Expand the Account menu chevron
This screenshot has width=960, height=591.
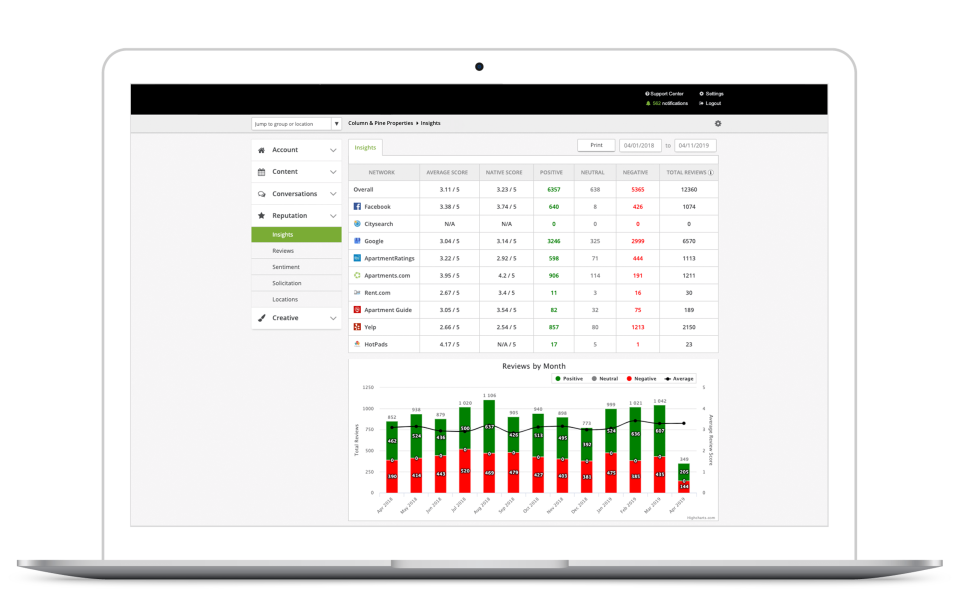[x=333, y=150]
